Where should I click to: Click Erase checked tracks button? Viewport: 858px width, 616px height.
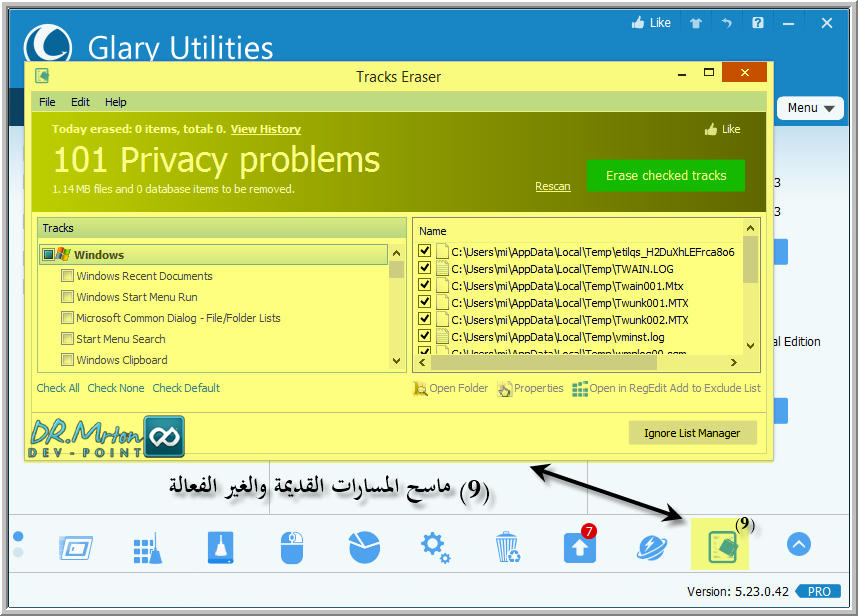pos(665,176)
